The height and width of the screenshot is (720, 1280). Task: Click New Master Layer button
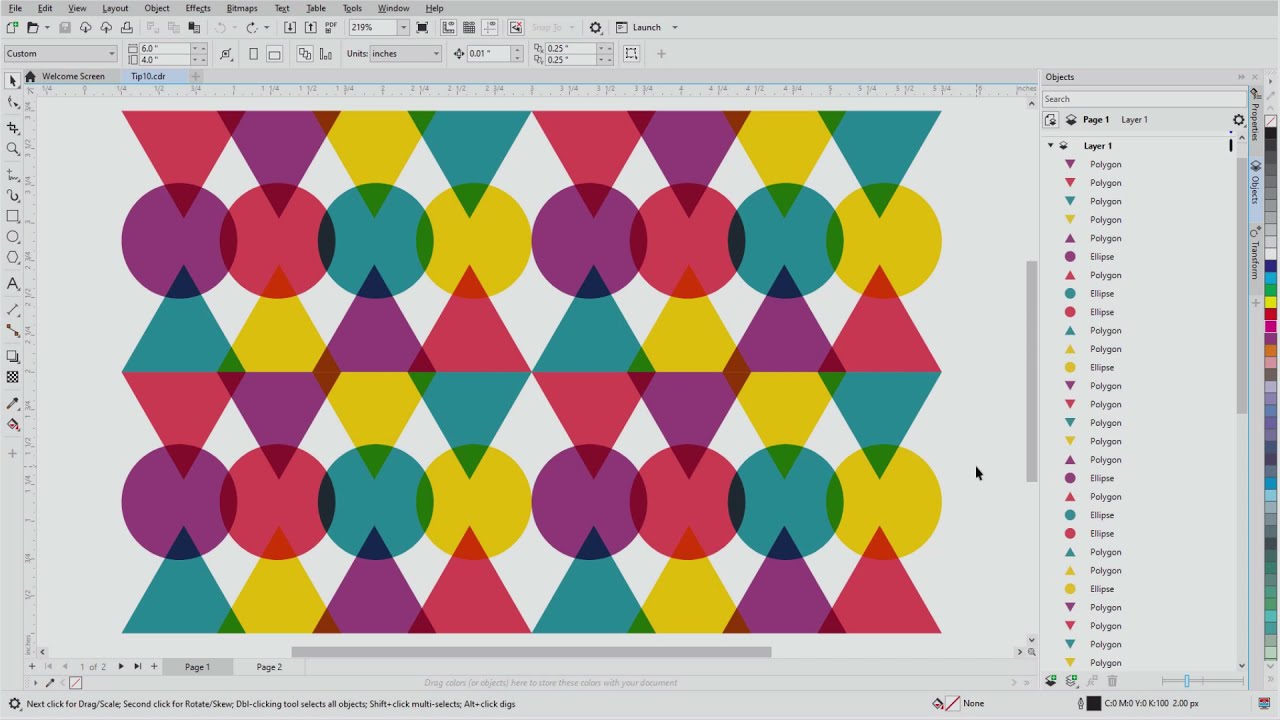[x=1071, y=681]
